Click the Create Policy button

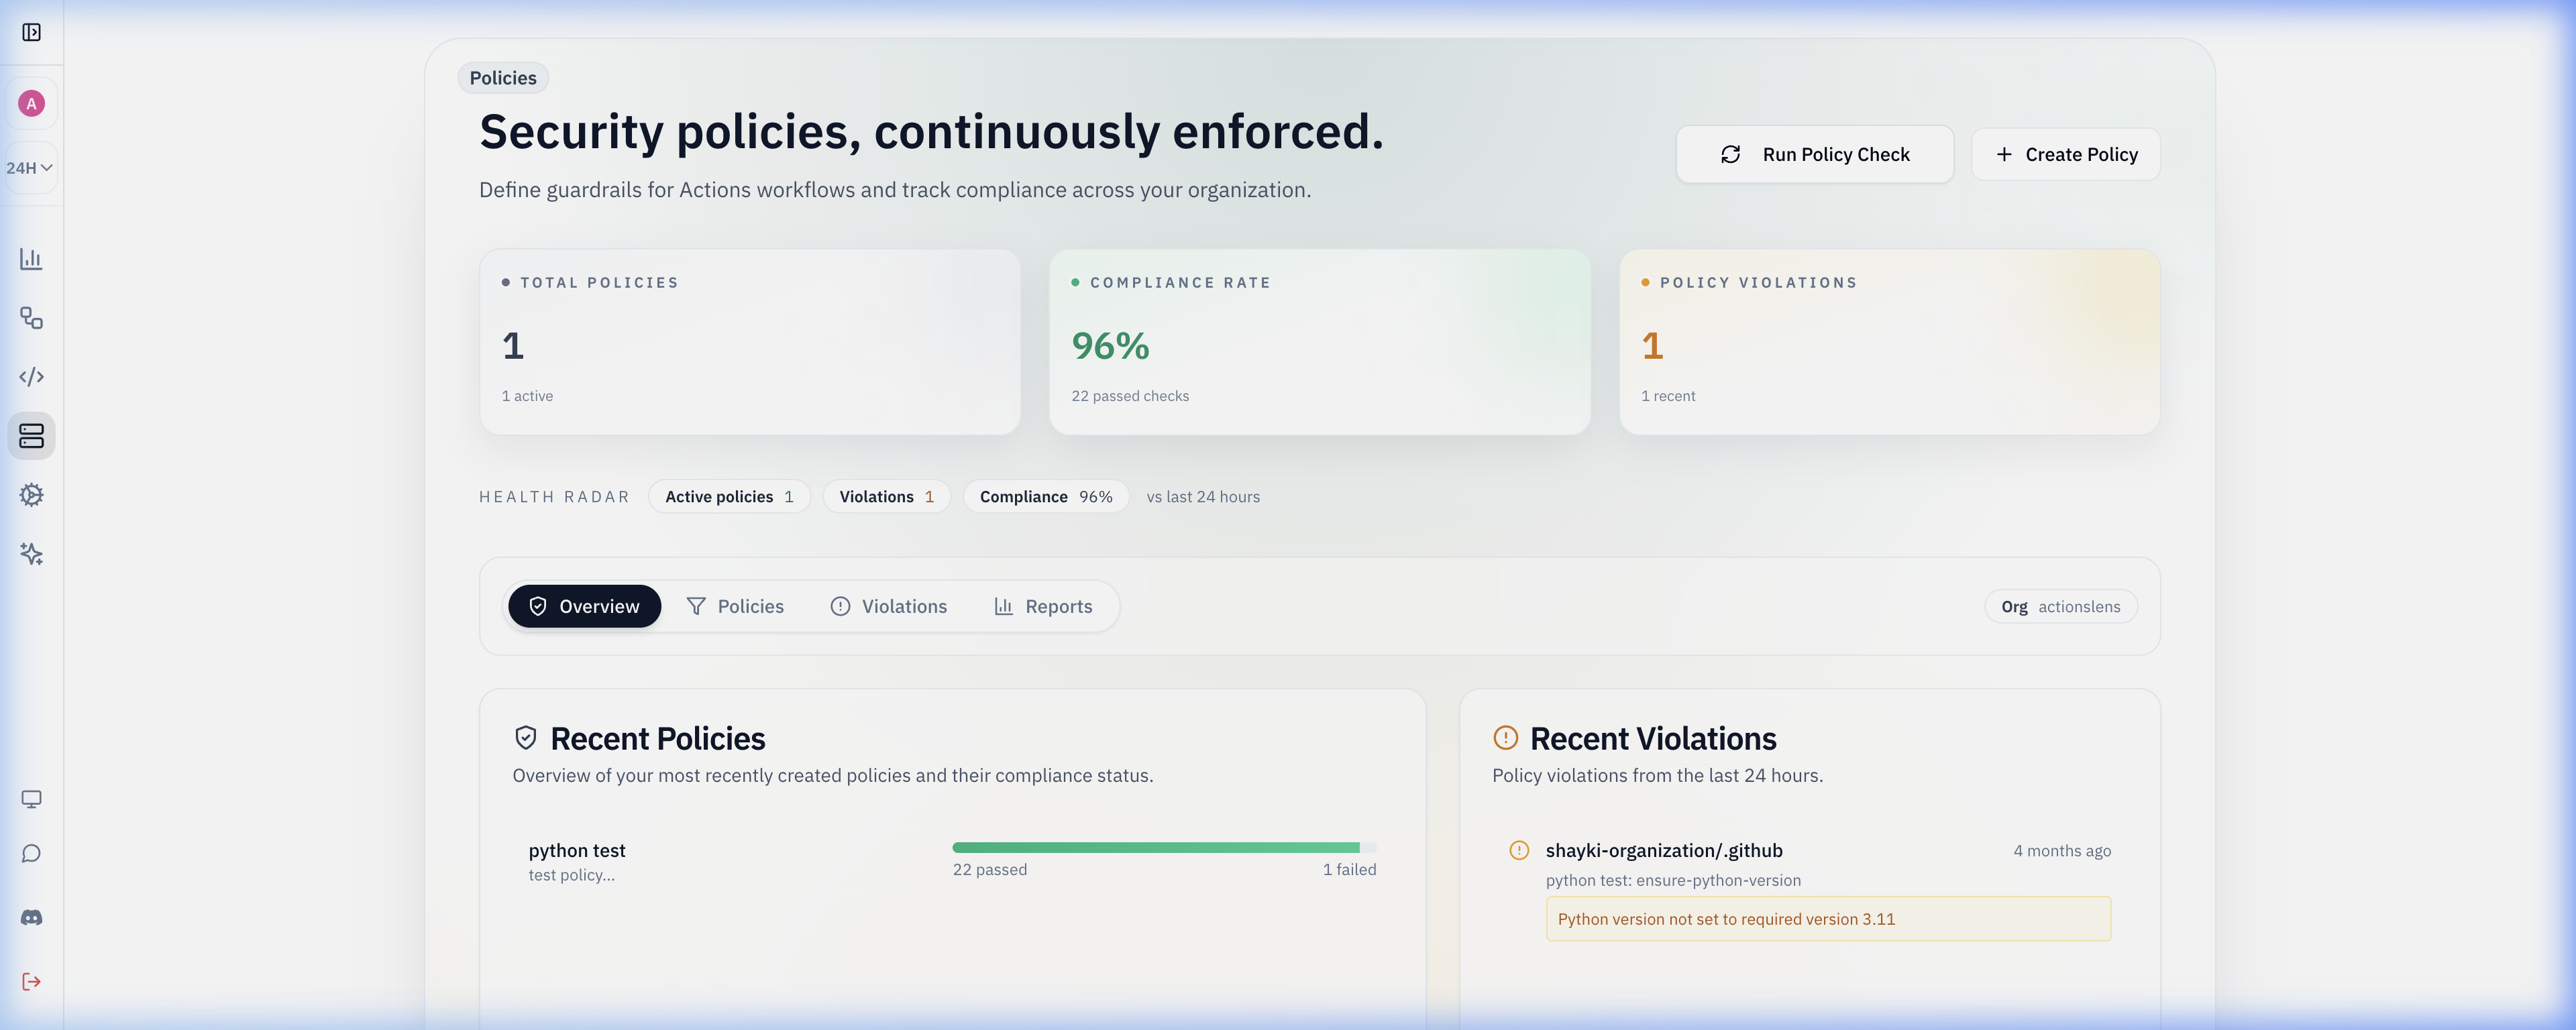[2064, 154]
